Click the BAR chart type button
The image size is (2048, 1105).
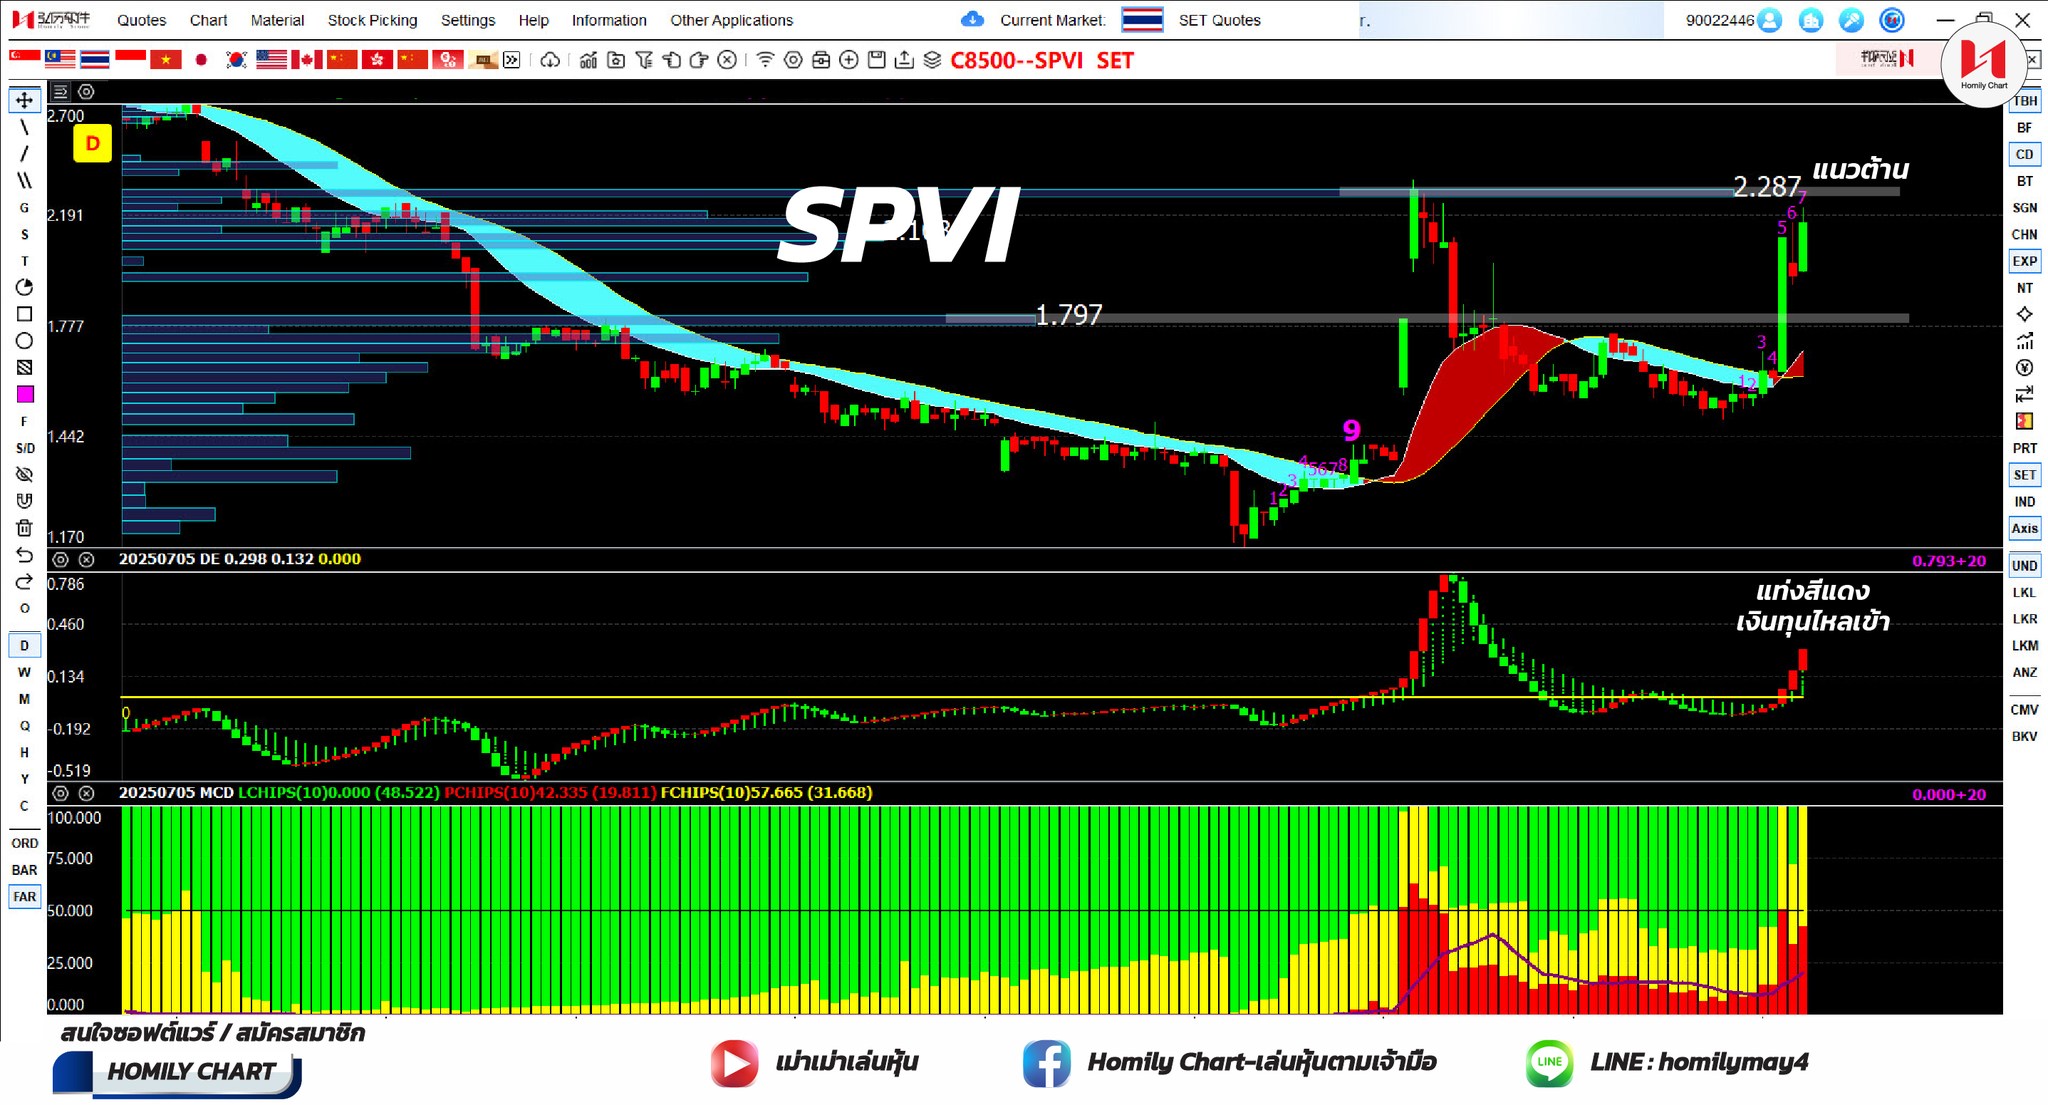24,870
